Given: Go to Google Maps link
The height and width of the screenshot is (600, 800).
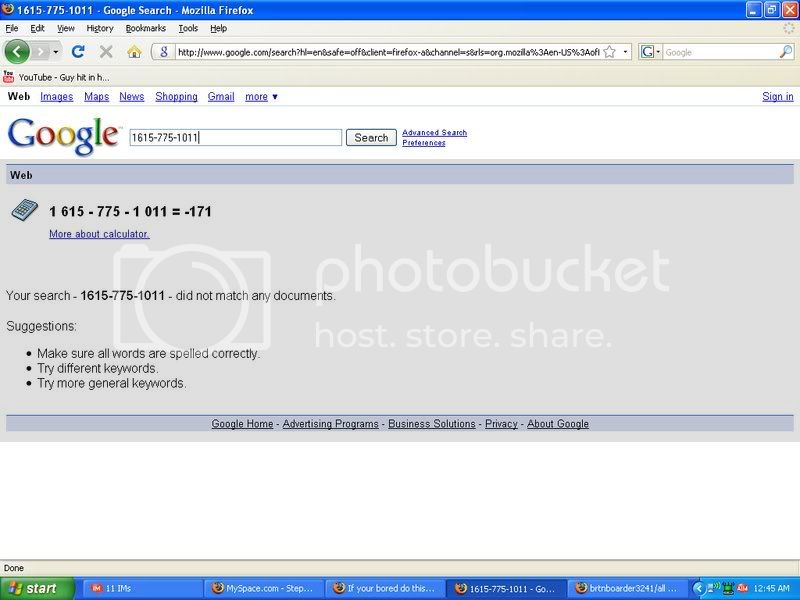Looking at the screenshot, I should [x=96, y=96].
